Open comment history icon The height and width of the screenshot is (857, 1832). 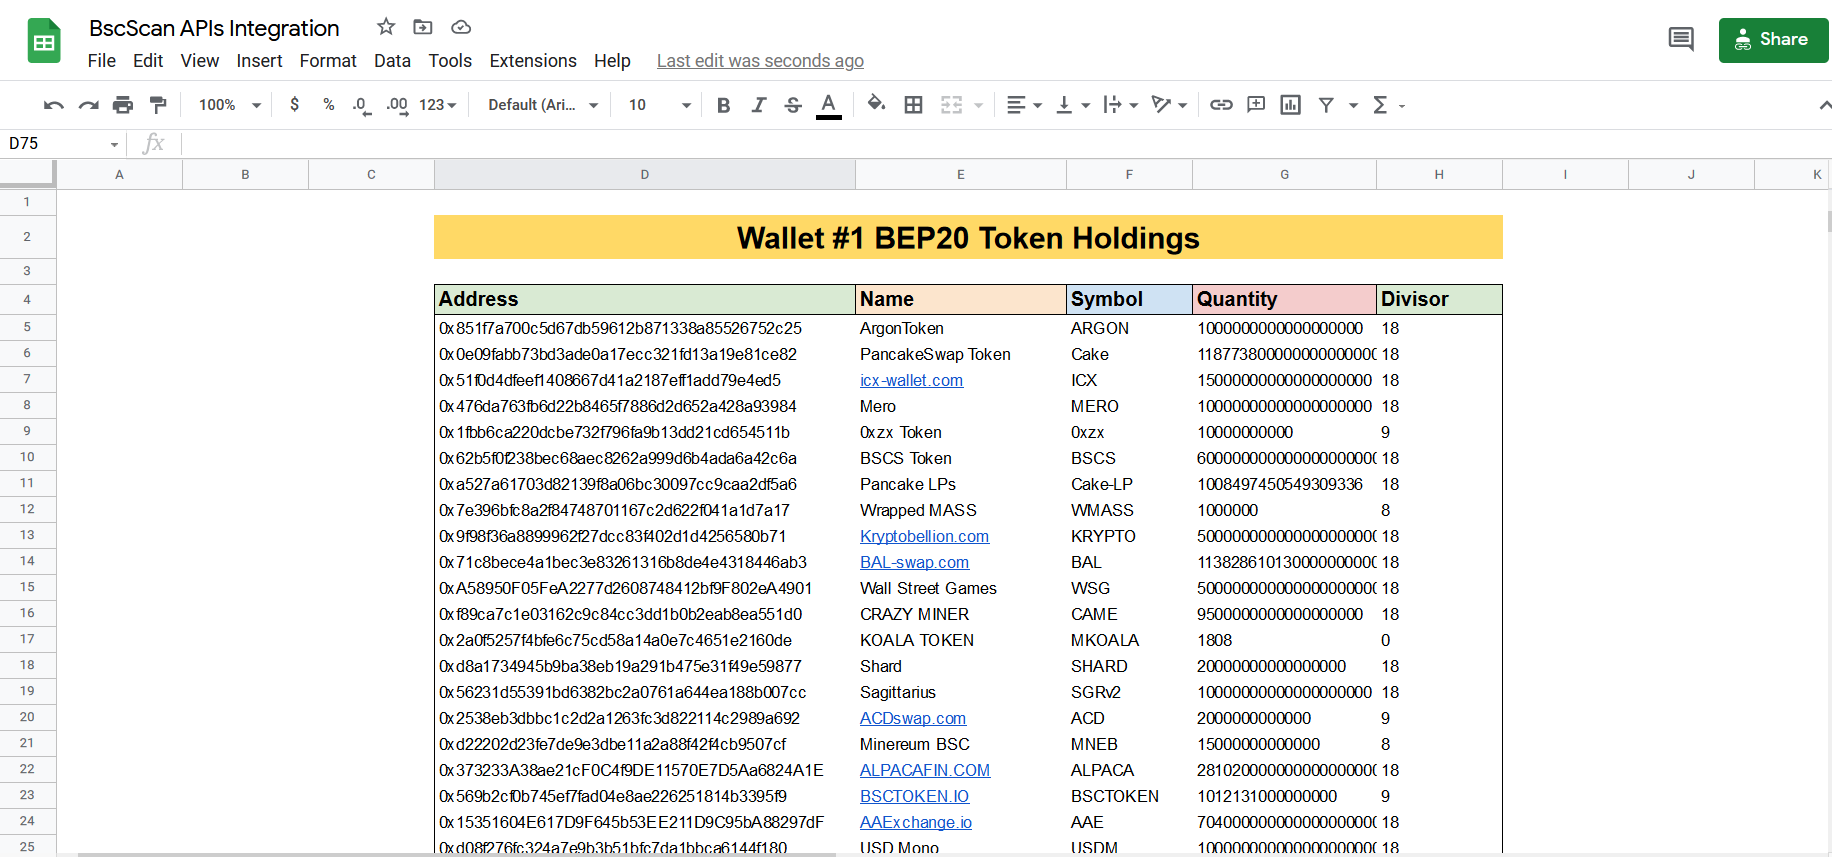click(x=1681, y=40)
